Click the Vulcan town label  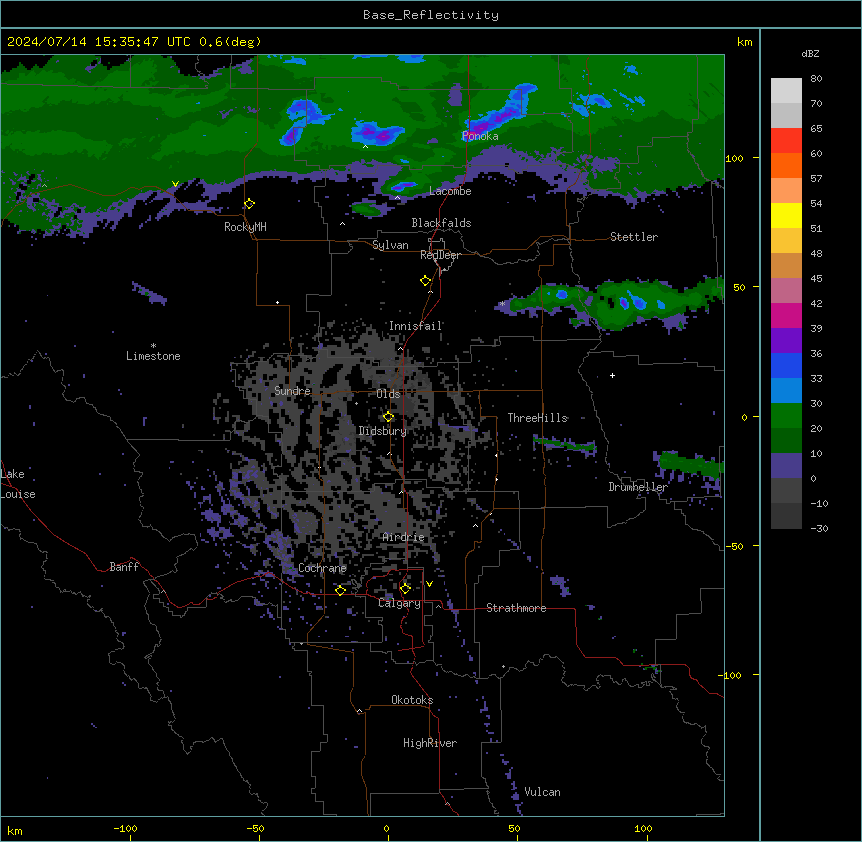(543, 792)
